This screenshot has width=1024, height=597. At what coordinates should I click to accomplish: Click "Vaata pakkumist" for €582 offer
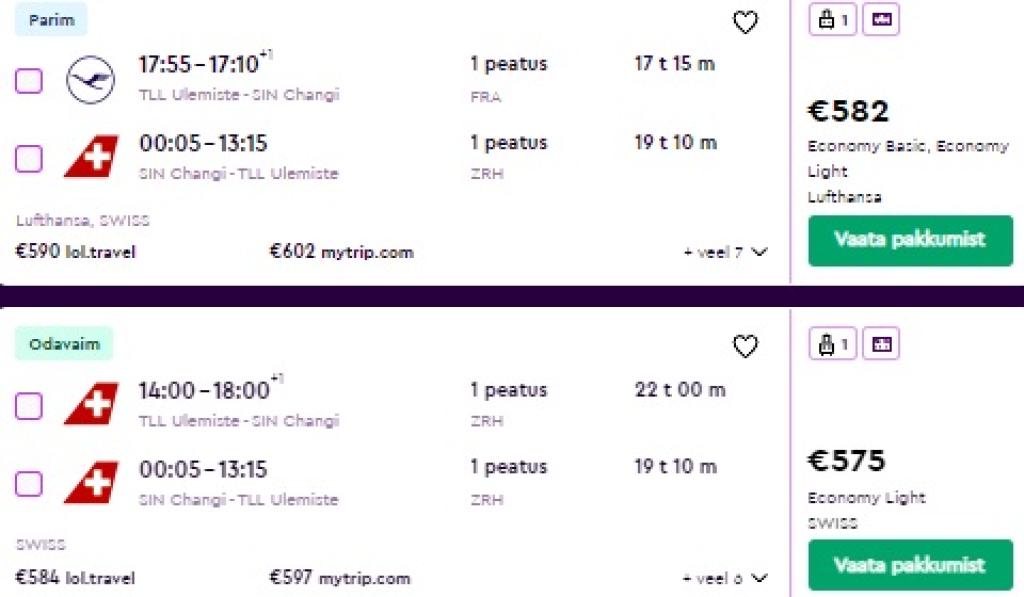910,240
